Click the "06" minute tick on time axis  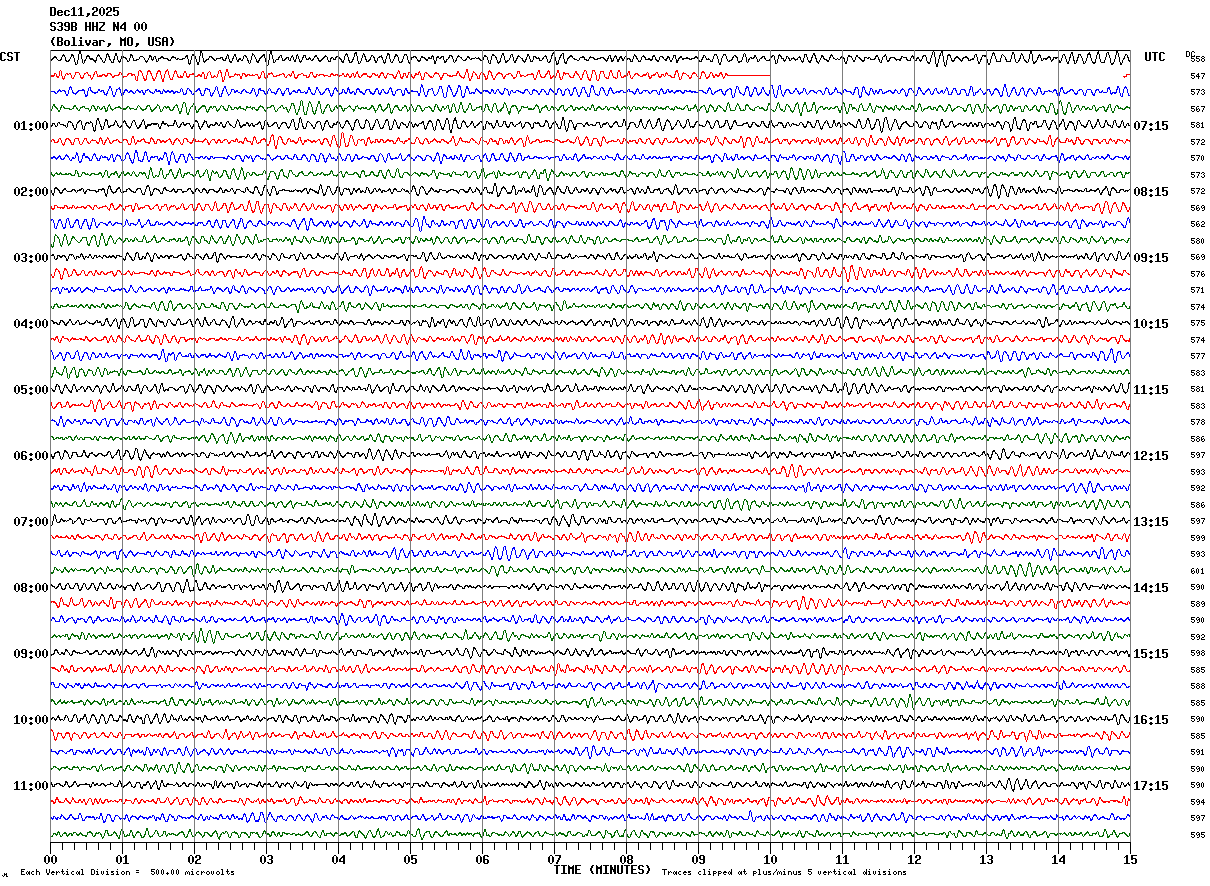482,859
